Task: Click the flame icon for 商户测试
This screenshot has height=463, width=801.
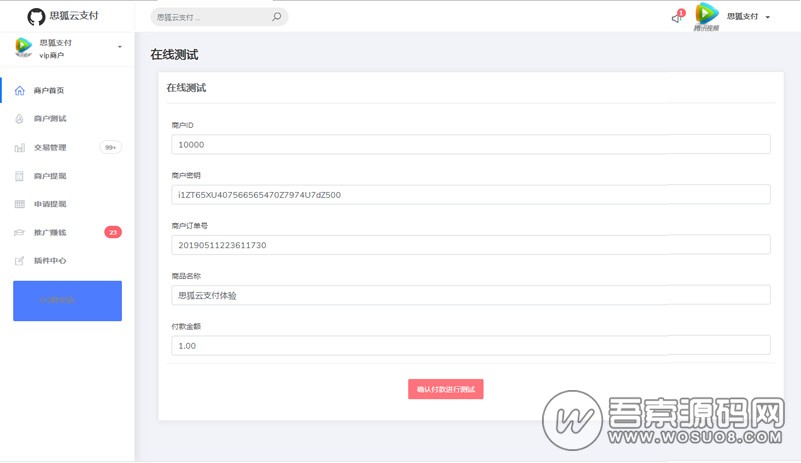Action: [x=20, y=119]
